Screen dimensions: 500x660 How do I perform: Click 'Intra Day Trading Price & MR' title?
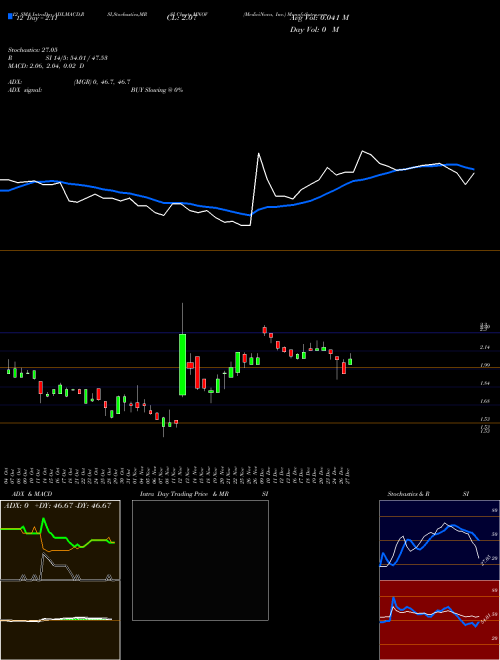(184, 494)
